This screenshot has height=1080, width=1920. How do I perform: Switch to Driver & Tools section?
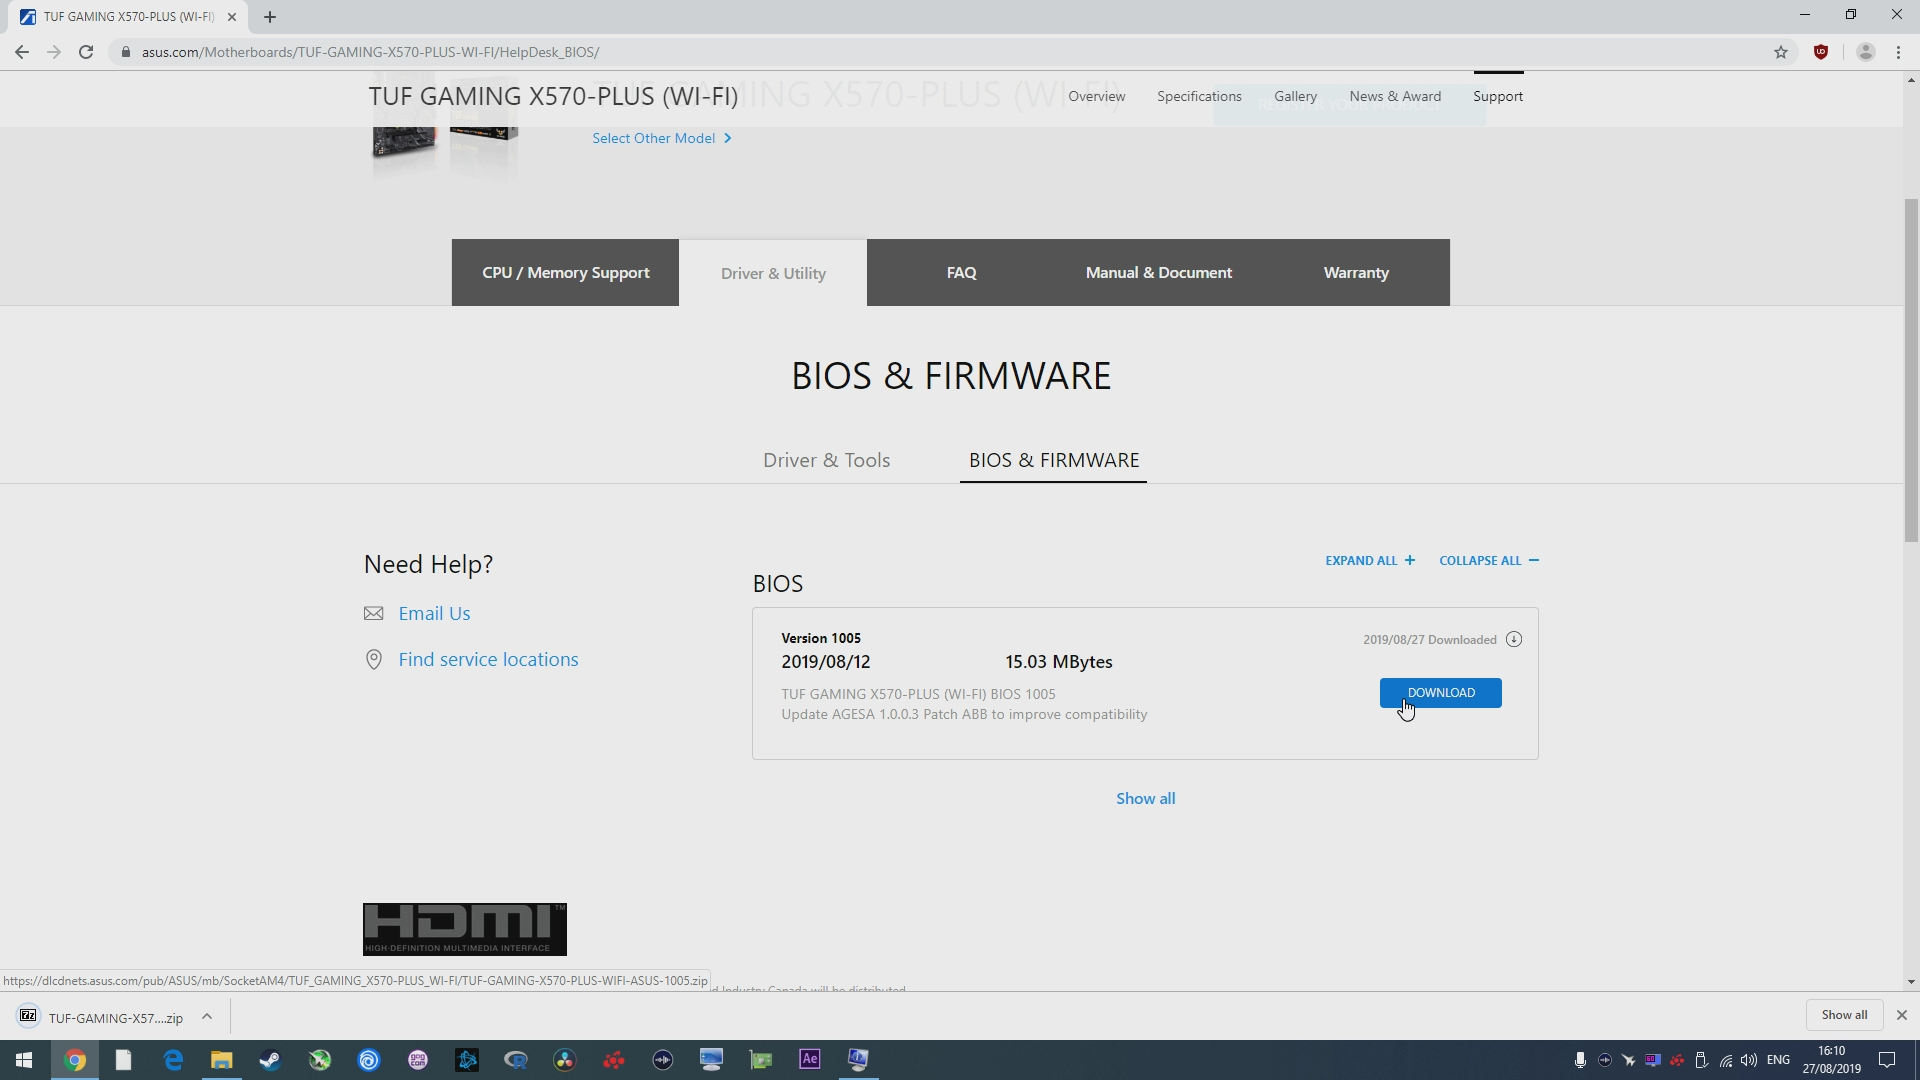pos(826,460)
